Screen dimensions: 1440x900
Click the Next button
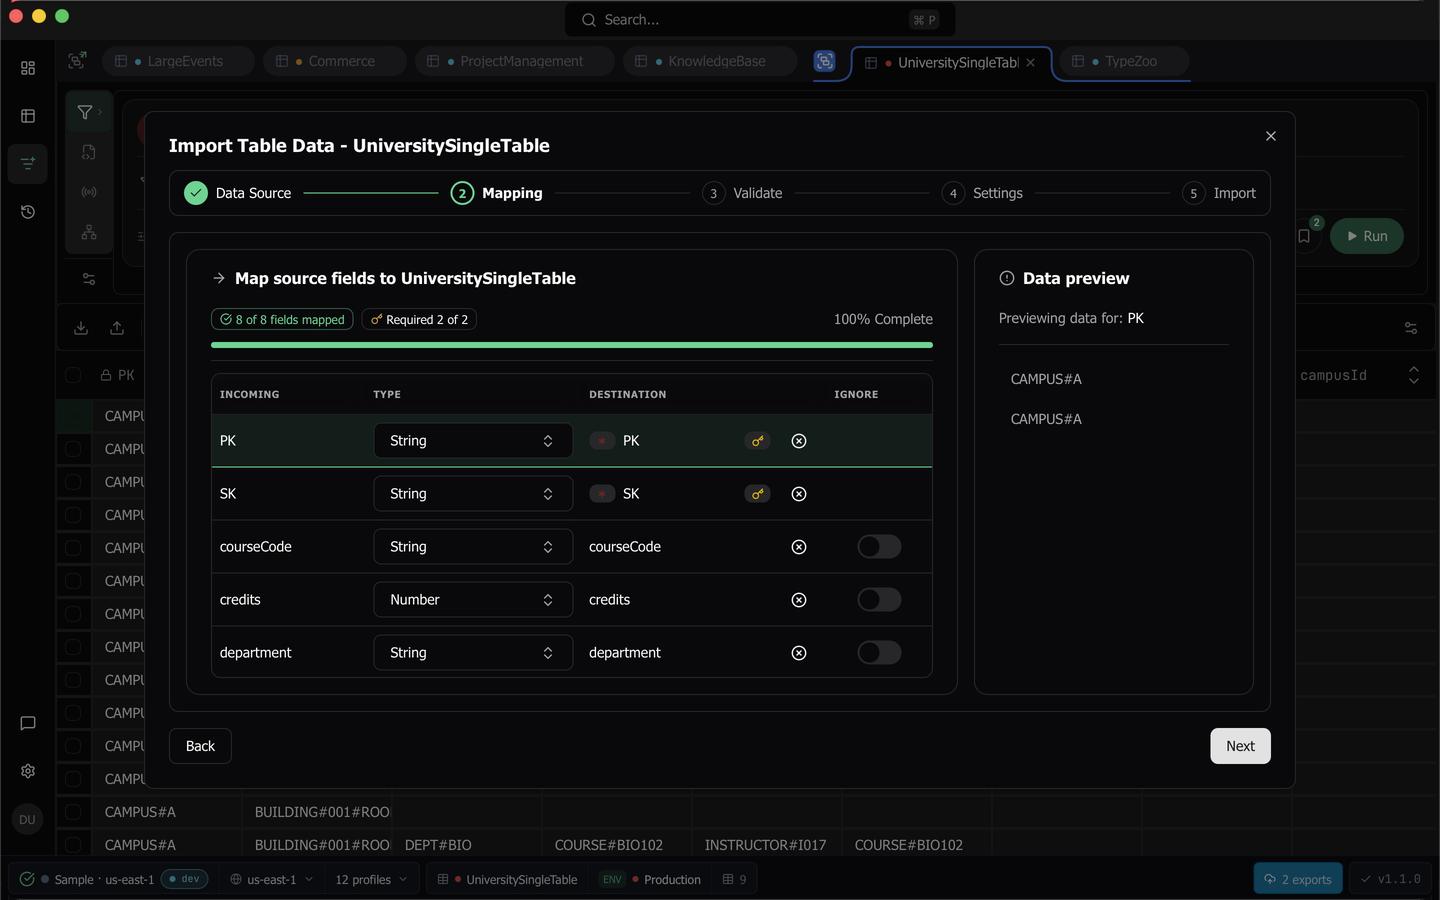tap(1240, 746)
